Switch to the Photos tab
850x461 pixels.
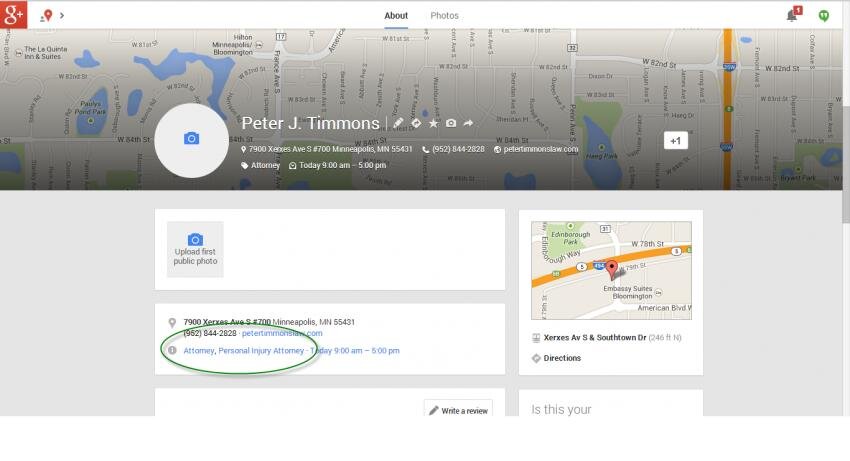coord(445,16)
